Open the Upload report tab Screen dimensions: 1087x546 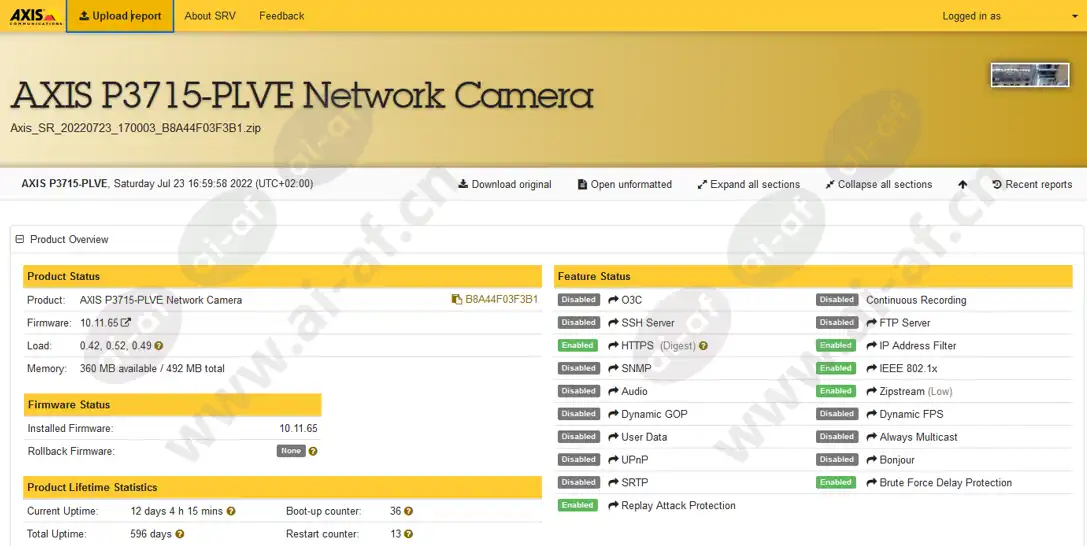pyautogui.click(x=120, y=16)
